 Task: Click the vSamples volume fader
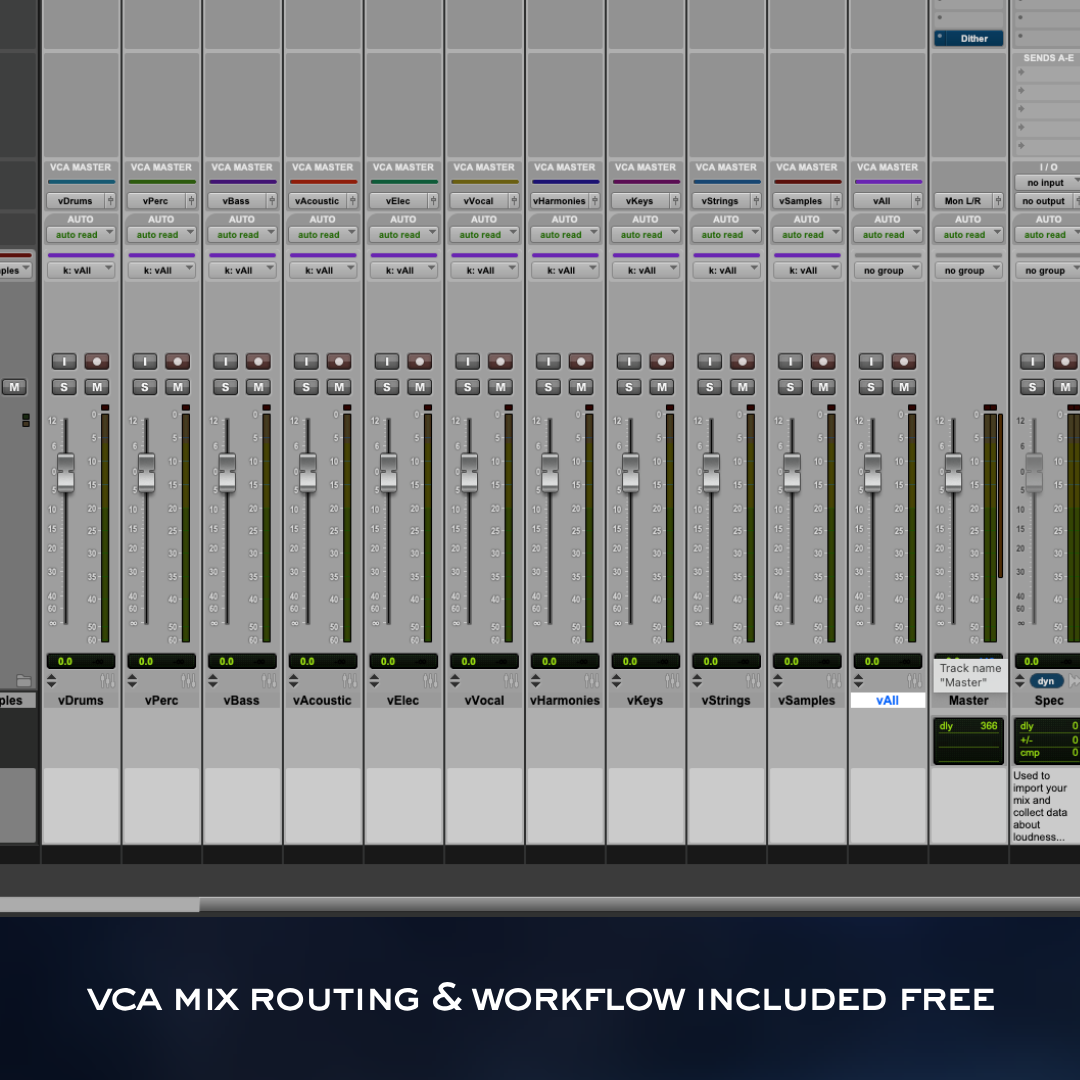(792, 472)
